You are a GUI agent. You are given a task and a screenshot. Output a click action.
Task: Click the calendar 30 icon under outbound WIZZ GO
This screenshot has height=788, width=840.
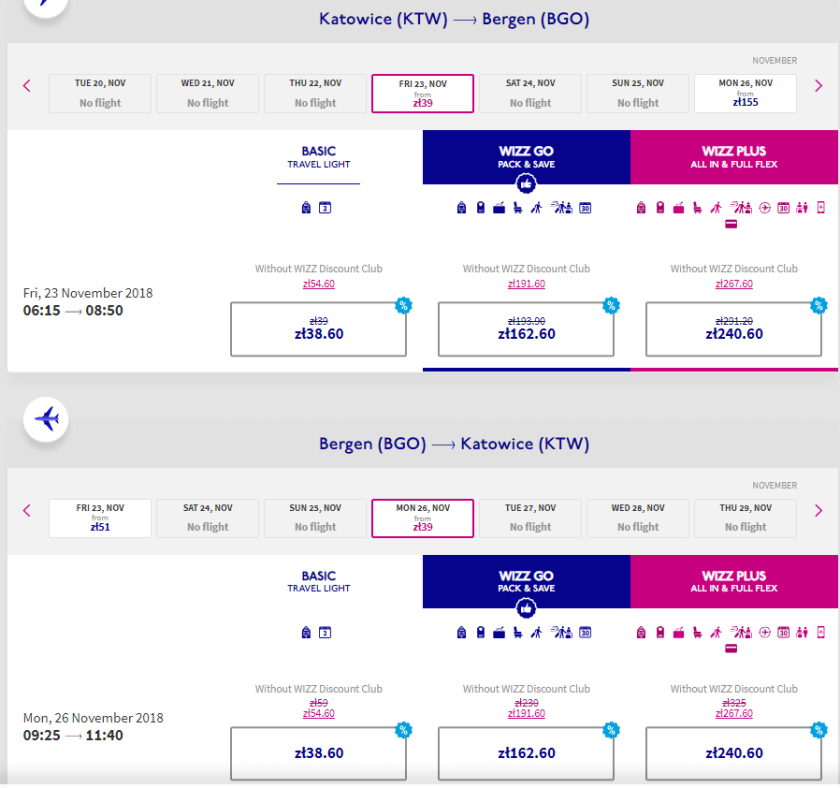586,208
